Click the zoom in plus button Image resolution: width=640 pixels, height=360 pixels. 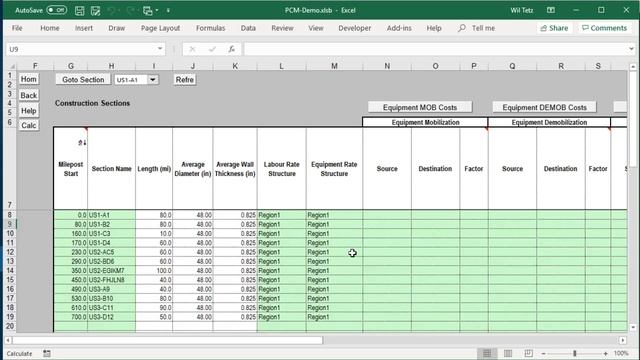606,353
